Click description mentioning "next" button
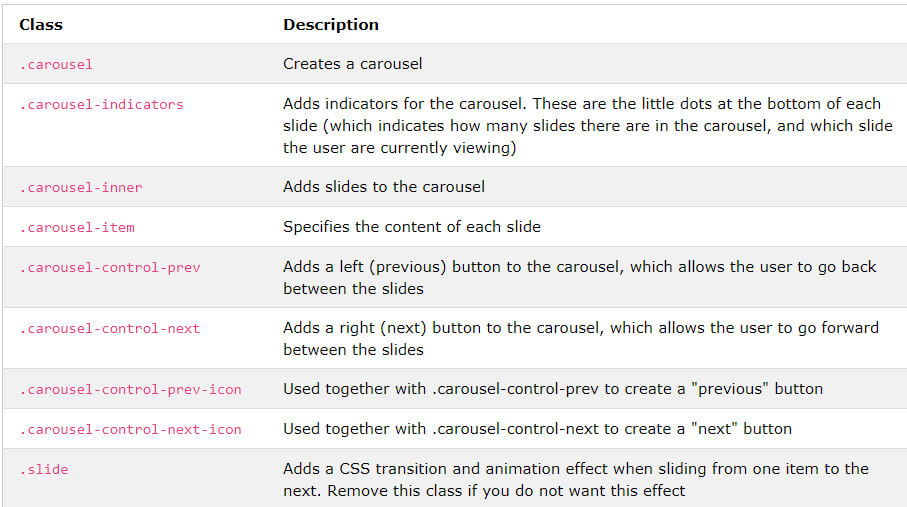907x507 pixels. pyautogui.click(x=537, y=428)
